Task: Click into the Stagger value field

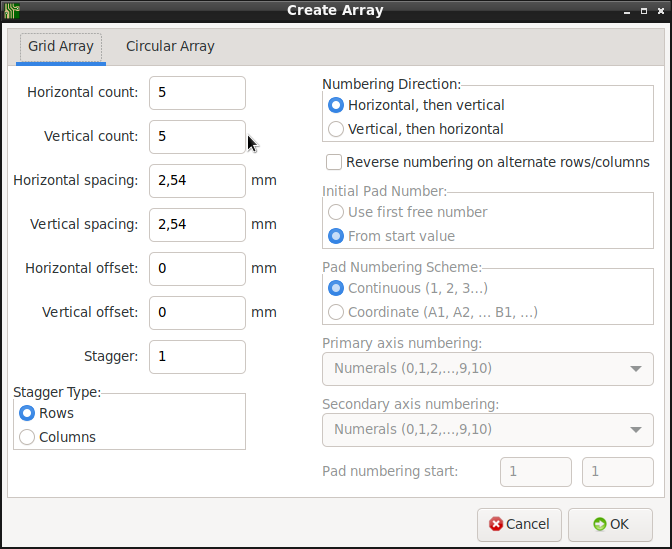Action: point(198,357)
